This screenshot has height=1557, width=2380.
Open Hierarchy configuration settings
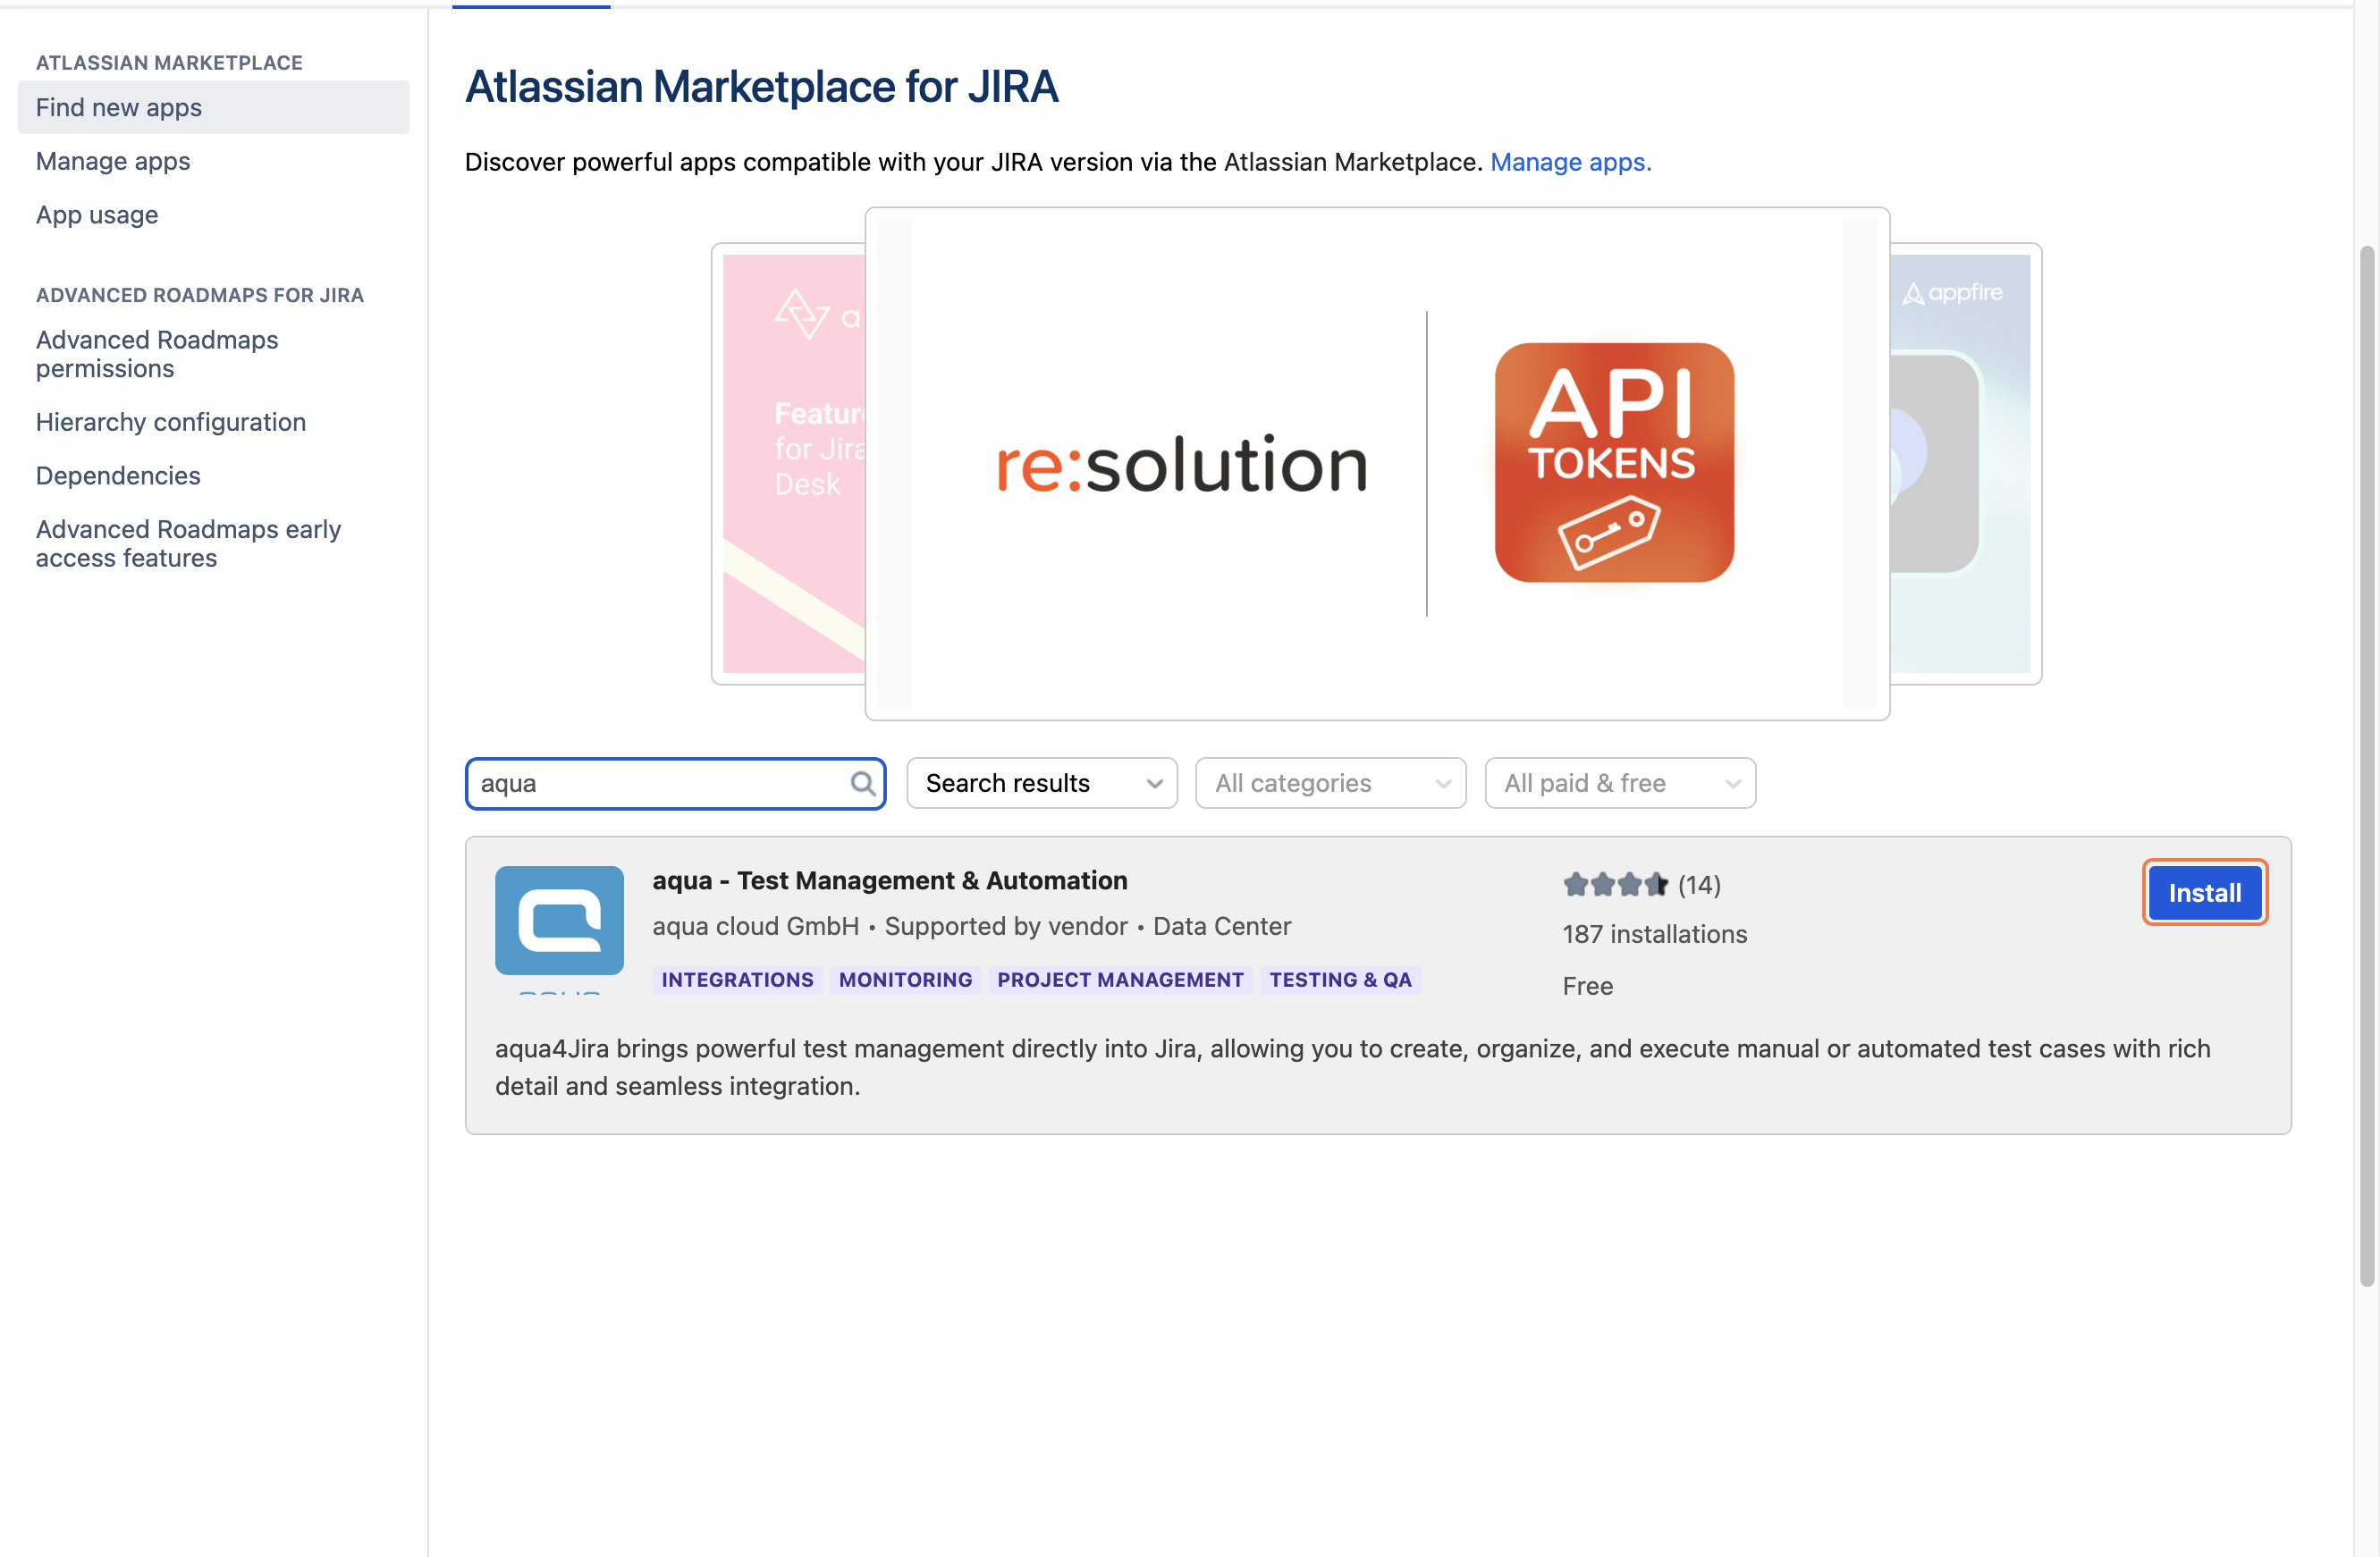[171, 422]
